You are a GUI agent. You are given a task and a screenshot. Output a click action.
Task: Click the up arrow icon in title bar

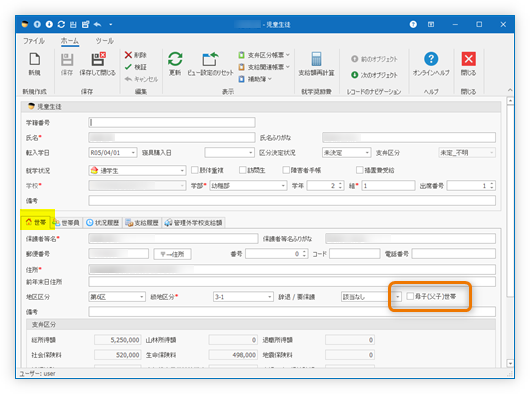37,24
